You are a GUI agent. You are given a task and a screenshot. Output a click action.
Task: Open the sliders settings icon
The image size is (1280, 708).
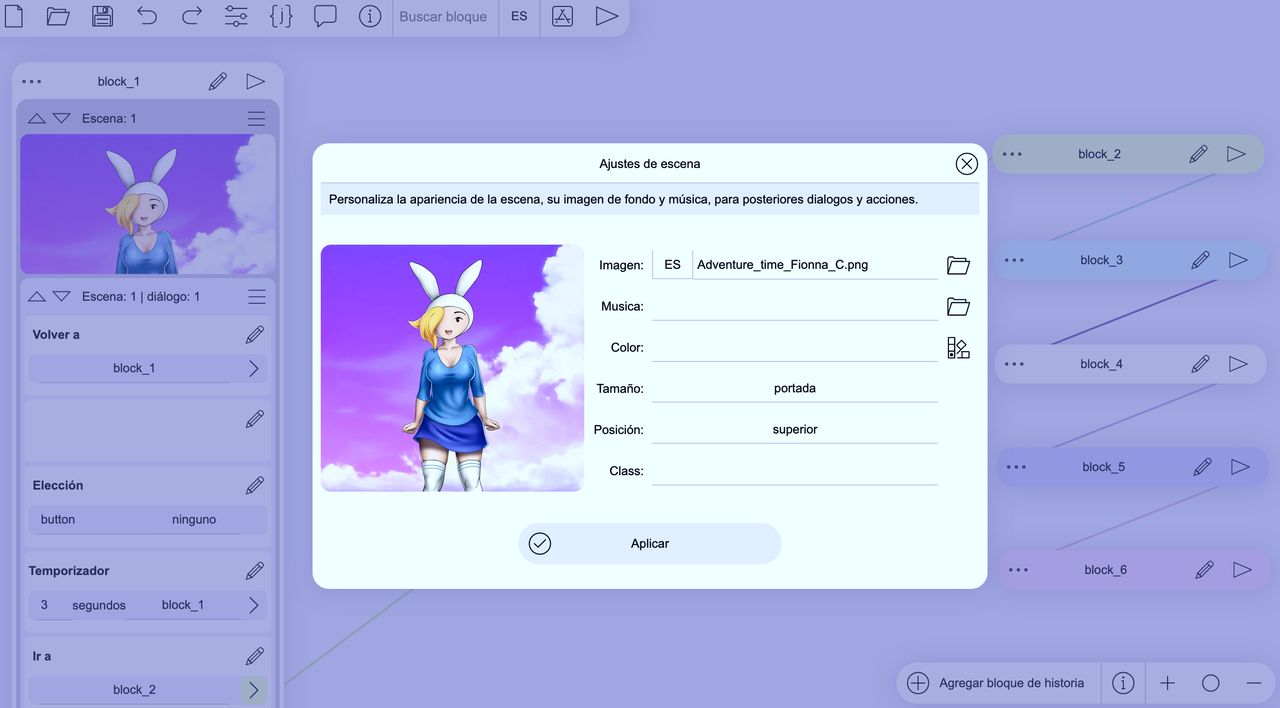point(236,16)
